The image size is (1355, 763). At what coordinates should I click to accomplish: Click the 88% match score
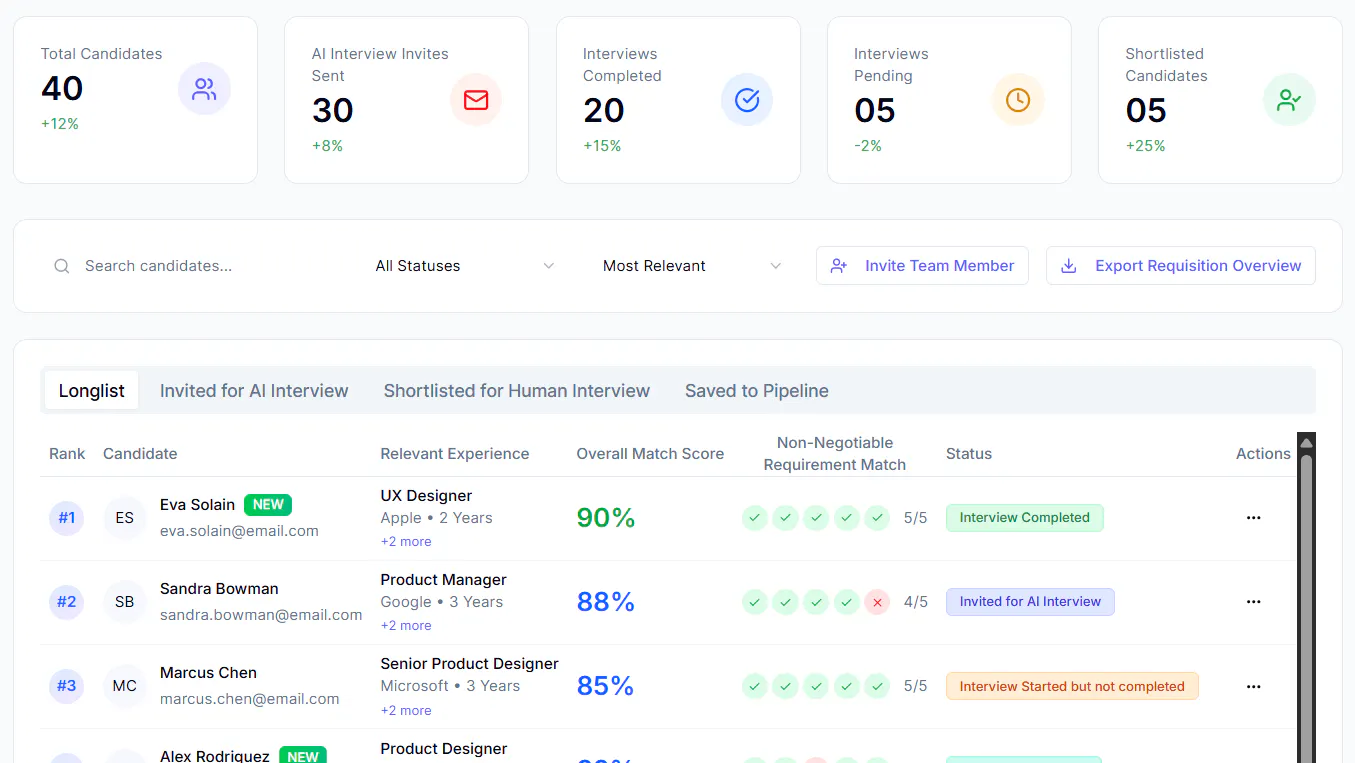[x=606, y=602]
